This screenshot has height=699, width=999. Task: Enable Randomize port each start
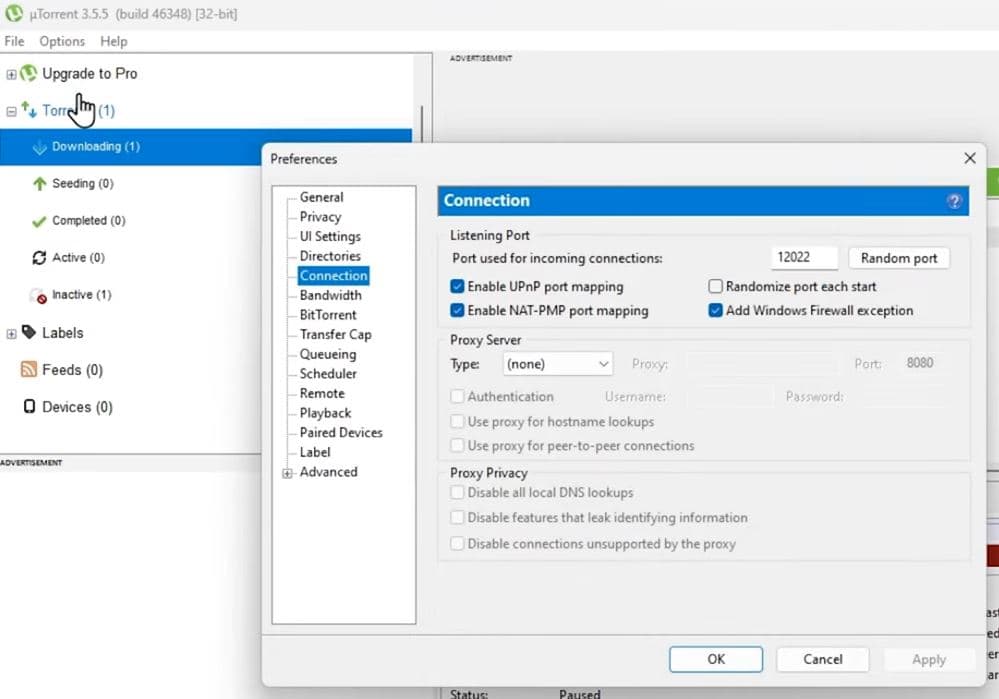pyautogui.click(x=716, y=286)
